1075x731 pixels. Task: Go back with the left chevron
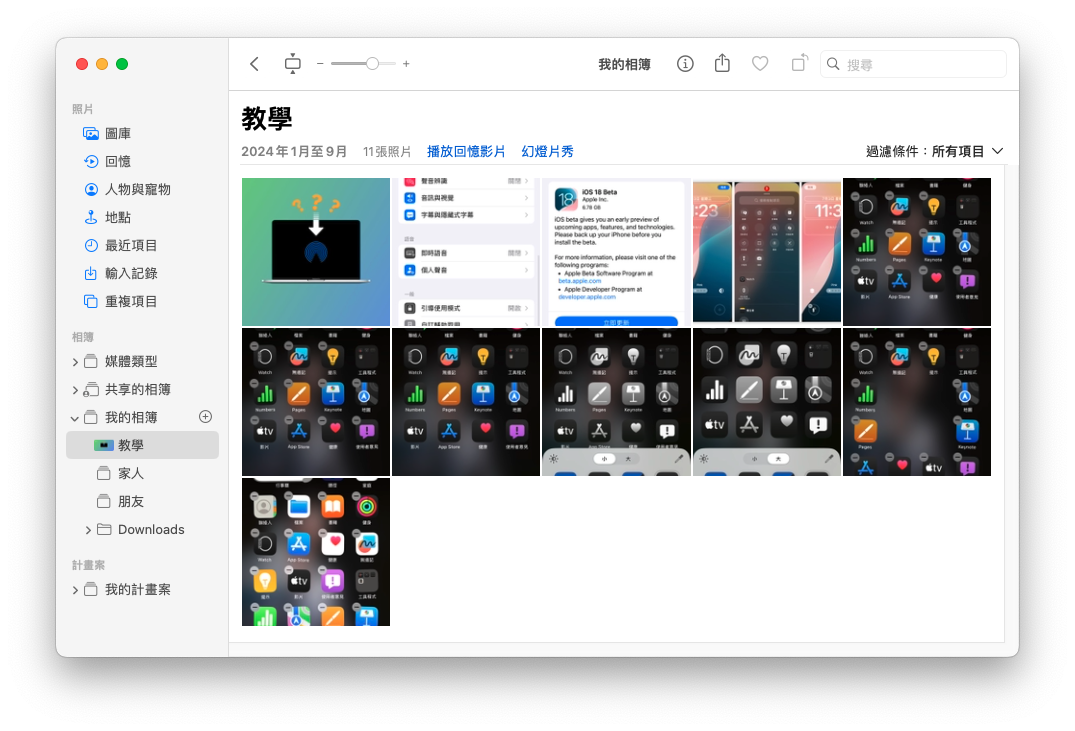tap(254, 64)
